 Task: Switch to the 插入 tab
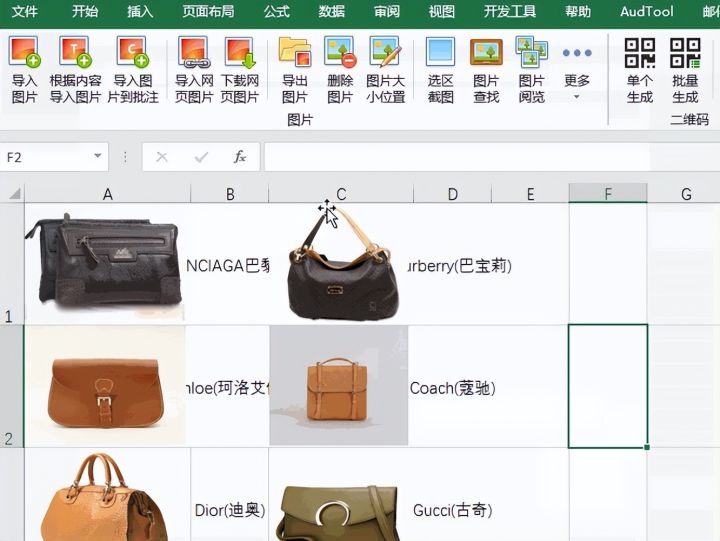click(x=140, y=11)
